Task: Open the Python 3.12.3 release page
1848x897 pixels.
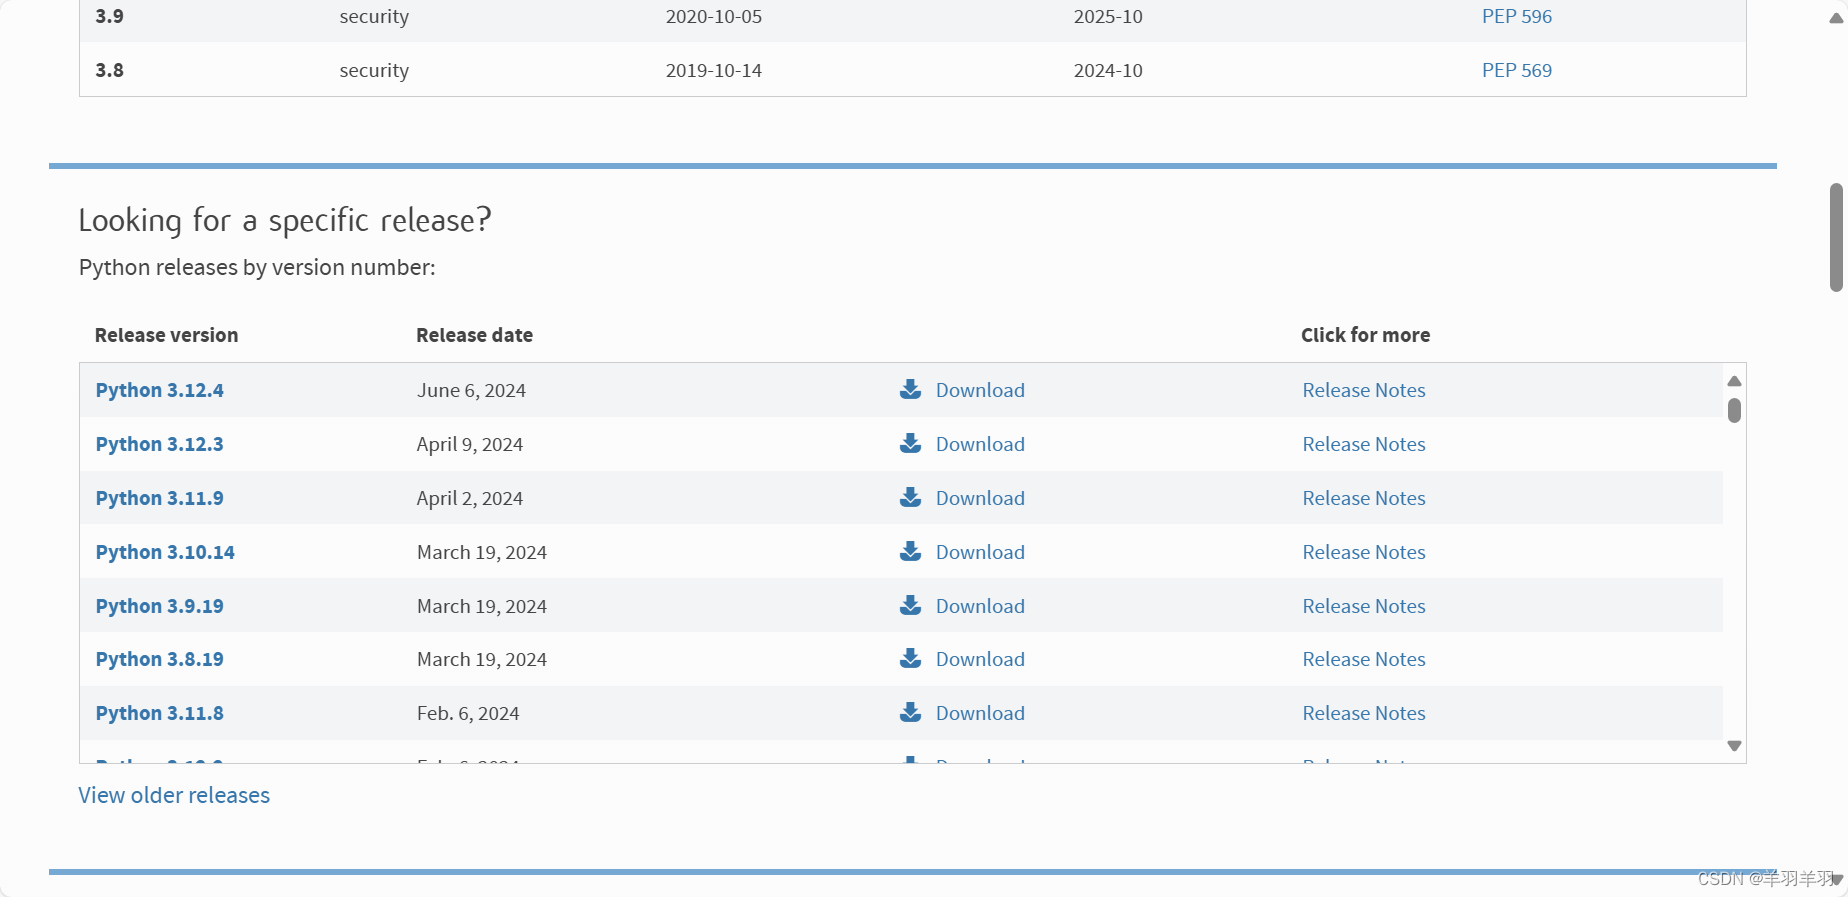Action: pyautogui.click(x=159, y=444)
